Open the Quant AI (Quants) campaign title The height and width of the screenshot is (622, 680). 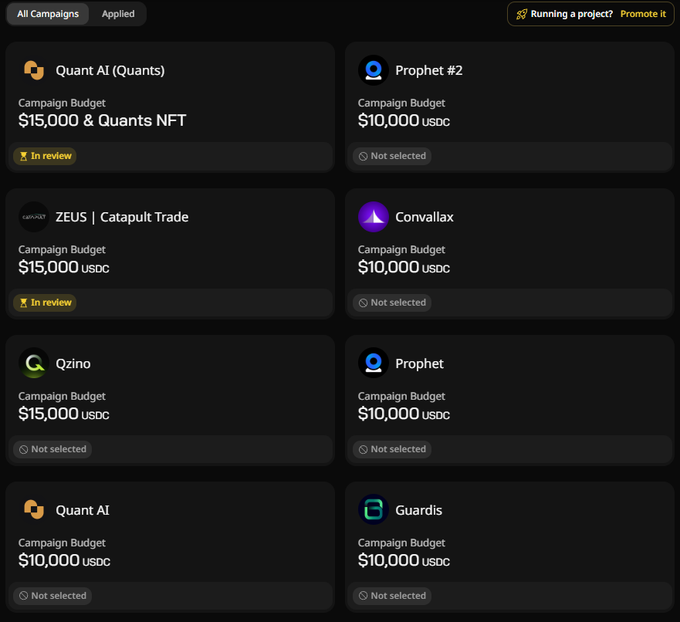tap(110, 70)
